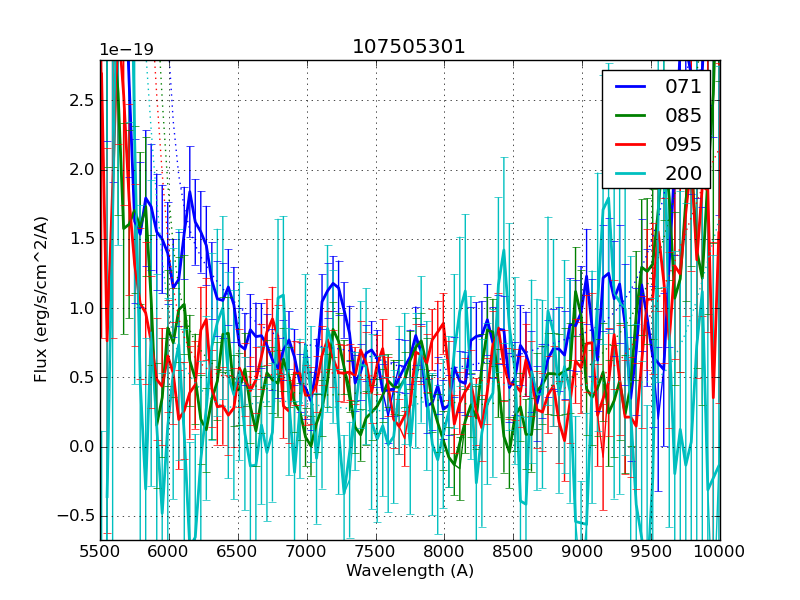Click the cyan line sample in legend
This screenshot has width=800, height=600.
(x=631, y=174)
